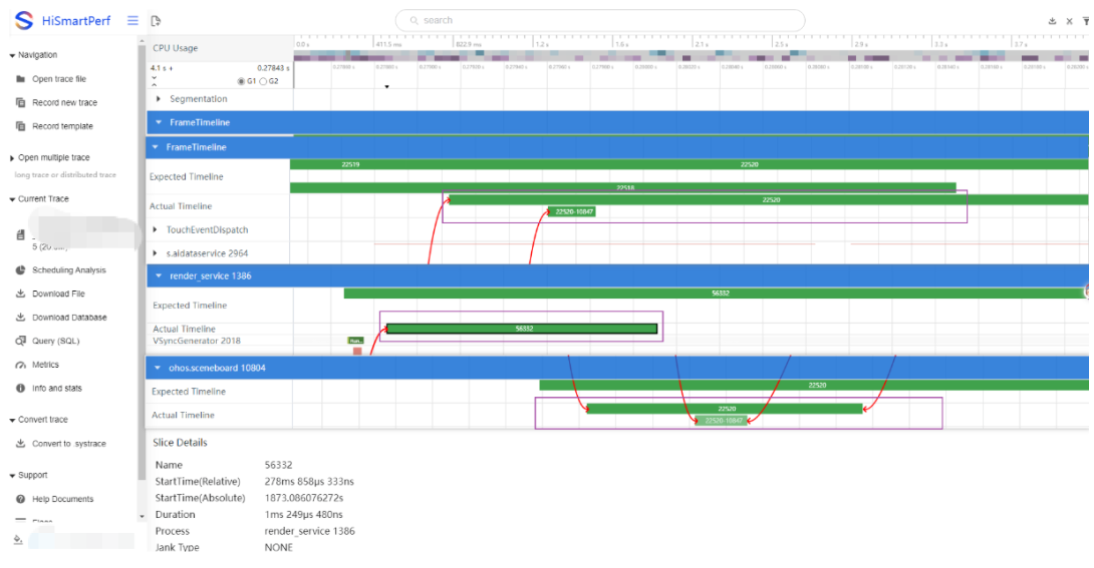Click the Help Documents question icon
The width and height of the screenshot is (1094, 568).
tap(20, 499)
